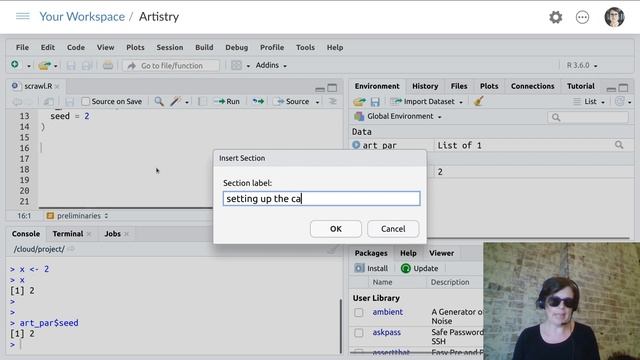Show document outline in editor
Viewport: 640px width, 360px height.
[x=333, y=101]
